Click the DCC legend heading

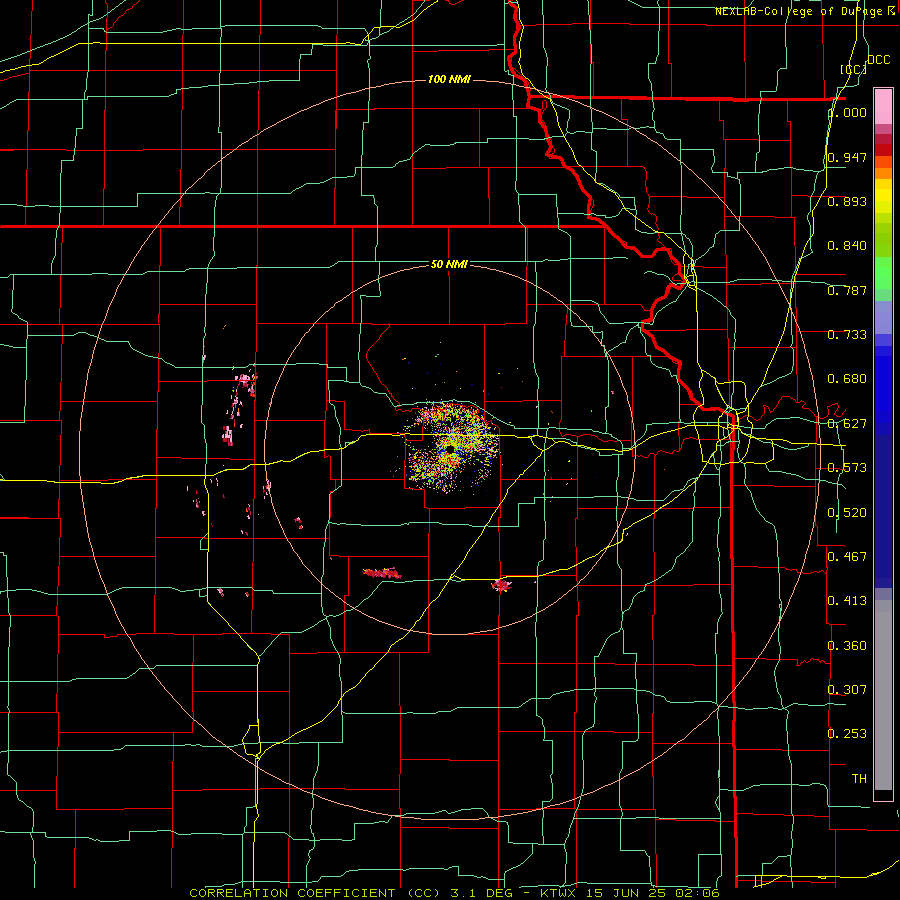(x=878, y=60)
